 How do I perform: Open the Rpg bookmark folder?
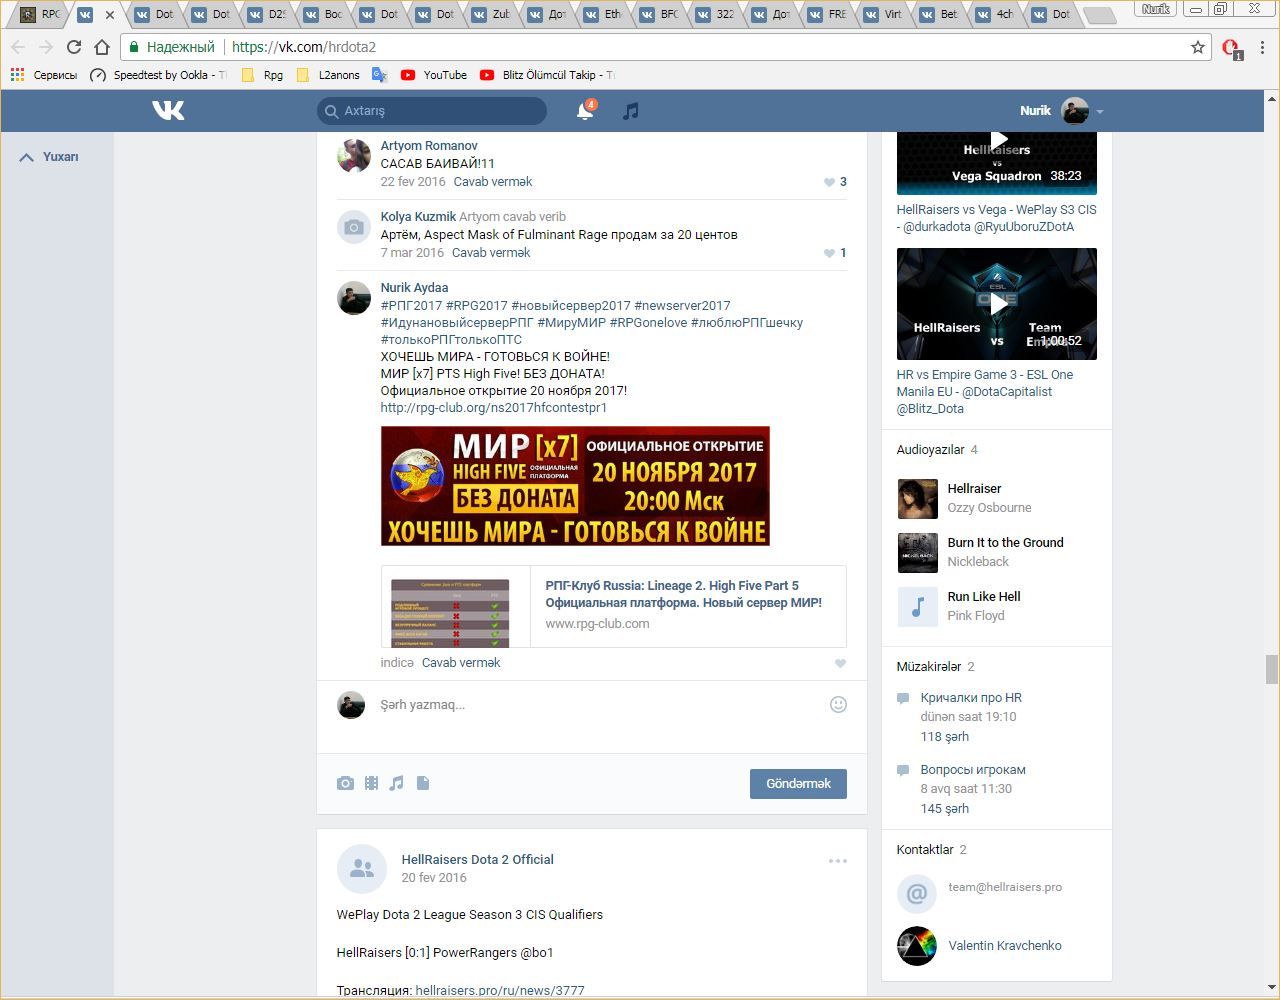point(263,75)
